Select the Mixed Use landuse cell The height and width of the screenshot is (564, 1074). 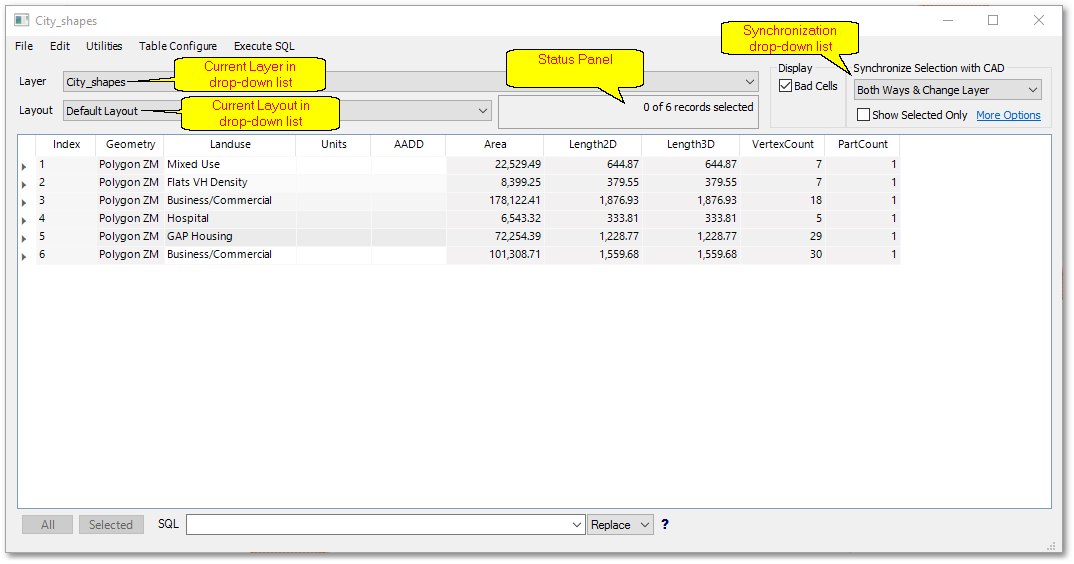(230, 164)
